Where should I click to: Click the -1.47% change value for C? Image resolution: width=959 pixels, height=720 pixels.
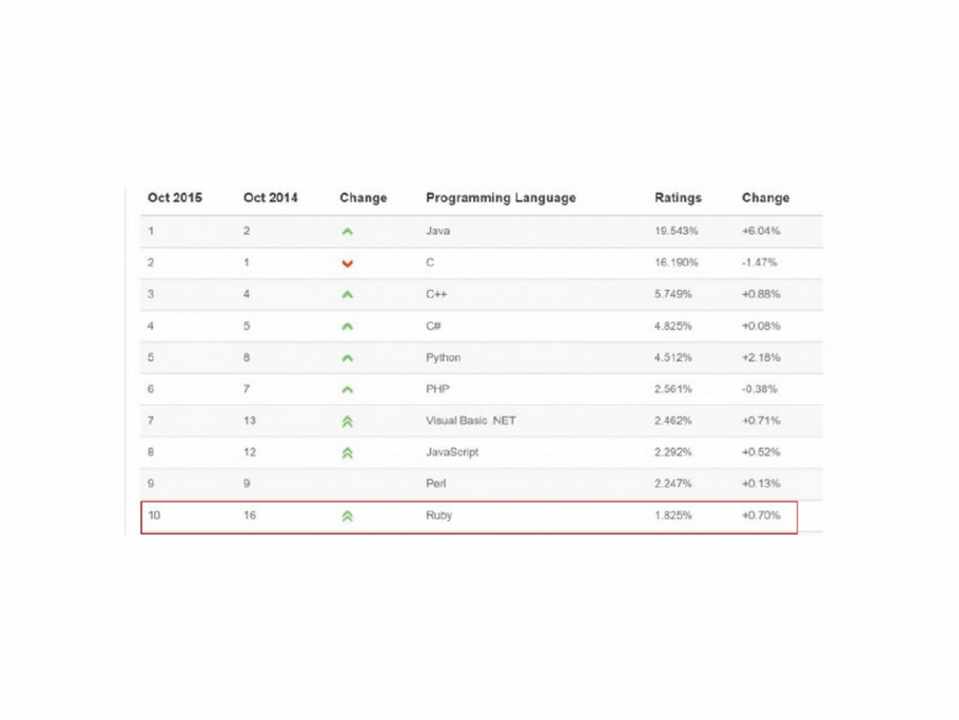(760, 263)
